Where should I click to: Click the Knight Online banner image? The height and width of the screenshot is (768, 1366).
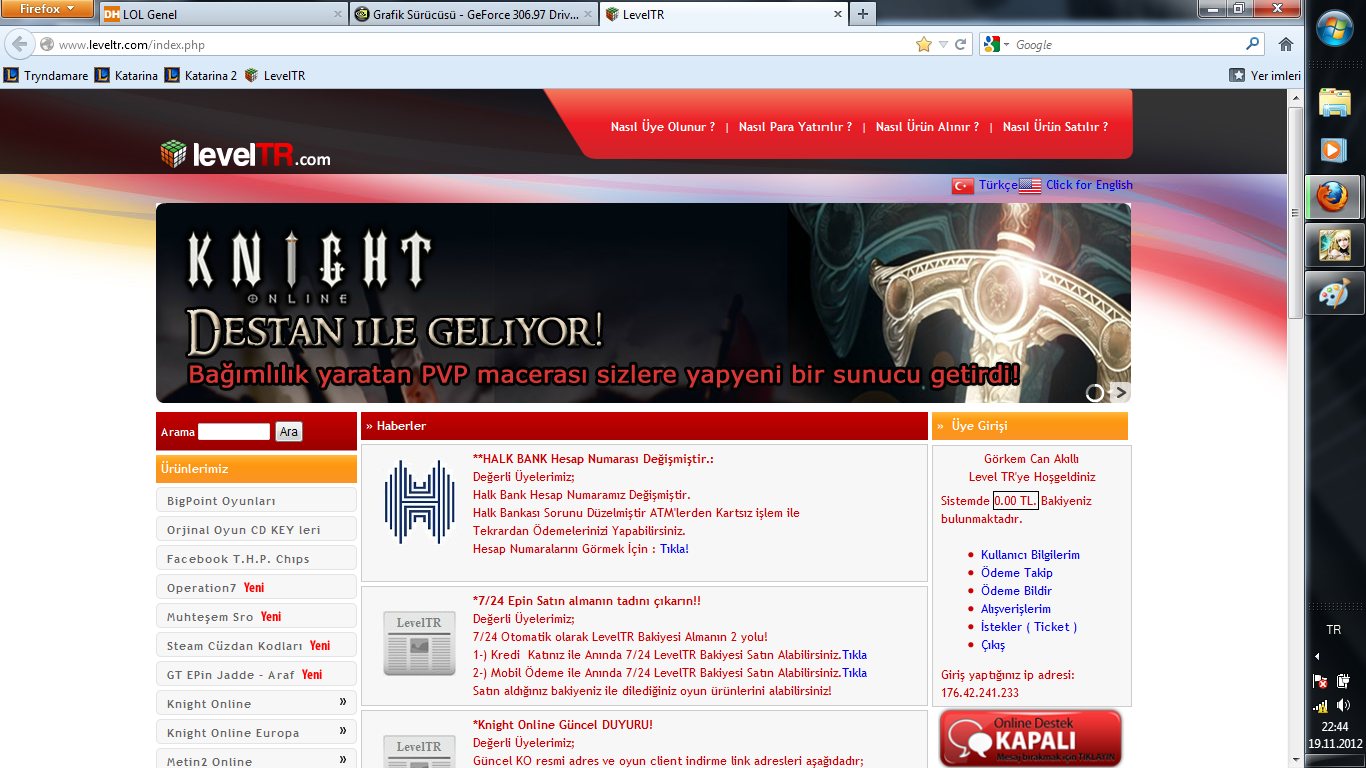643,303
